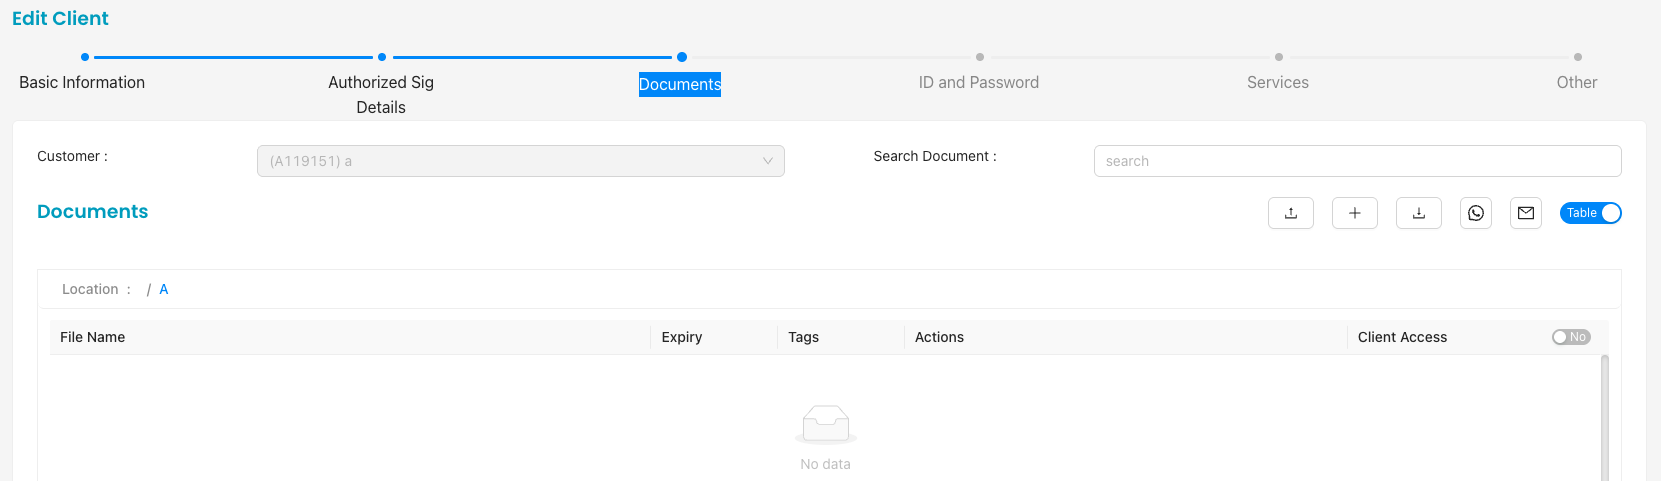Image resolution: width=1661 pixels, height=481 pixels.
Task: Click the Customer dropdown chevron arrow
Action: tap(768, 161)
